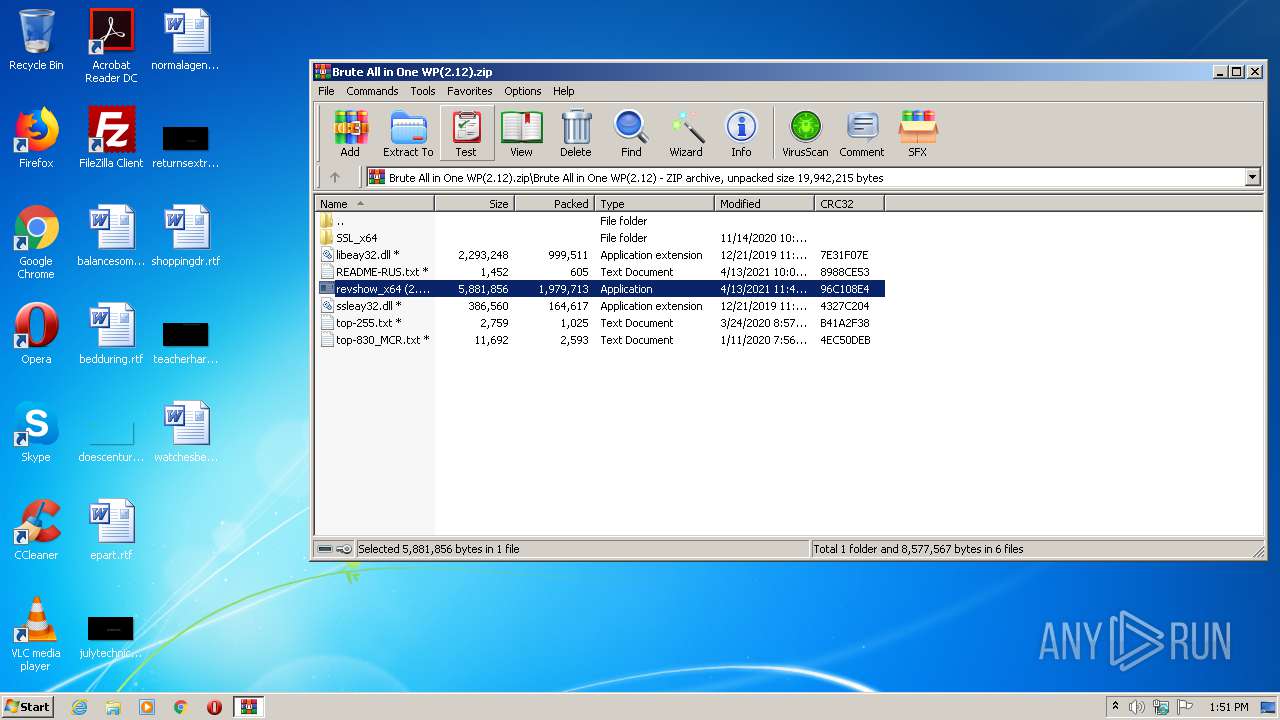
Task: Open the returnsextr desktop file
Action: pyautogui.click(x=186, y=145)
